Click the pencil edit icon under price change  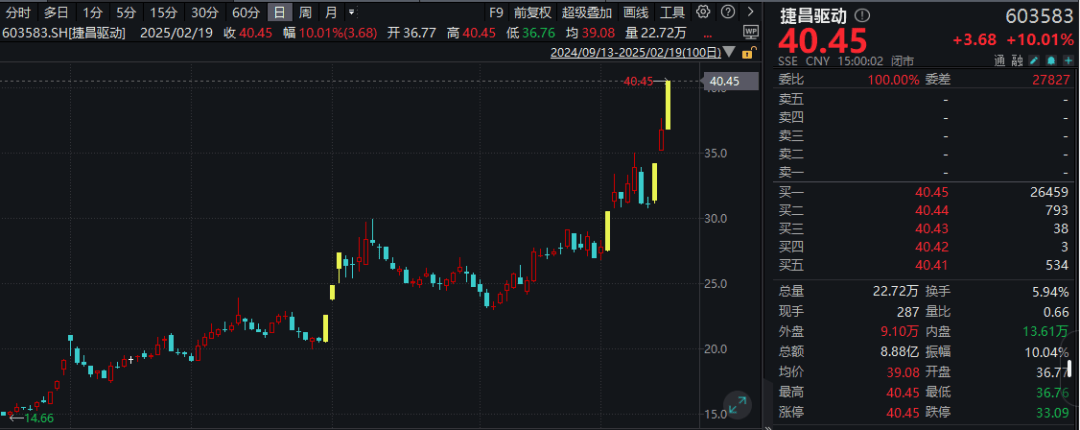coord(1033,61)
